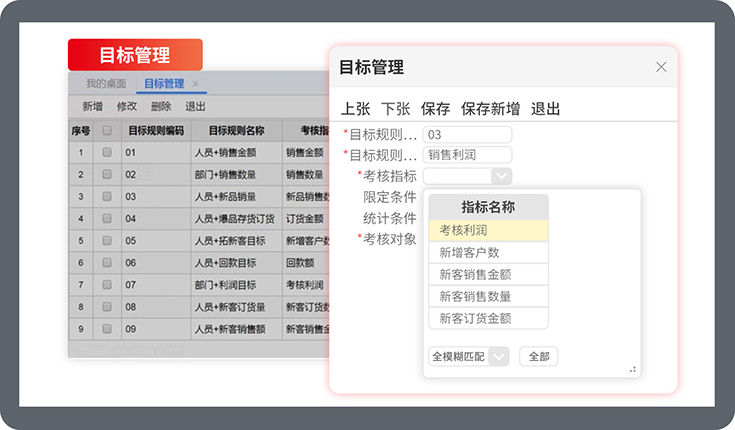The width and height of the screenshot is (735, 430).
Task: Close the 目标管理 tab
Action: (196, 84)
